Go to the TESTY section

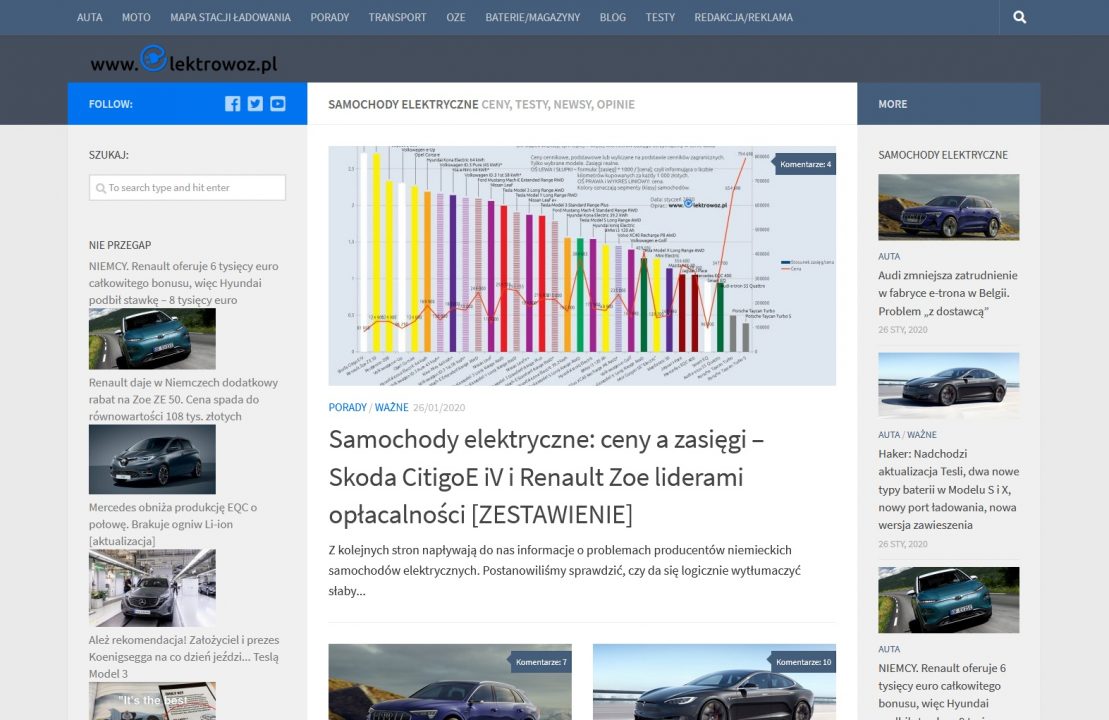click(660, 17)
